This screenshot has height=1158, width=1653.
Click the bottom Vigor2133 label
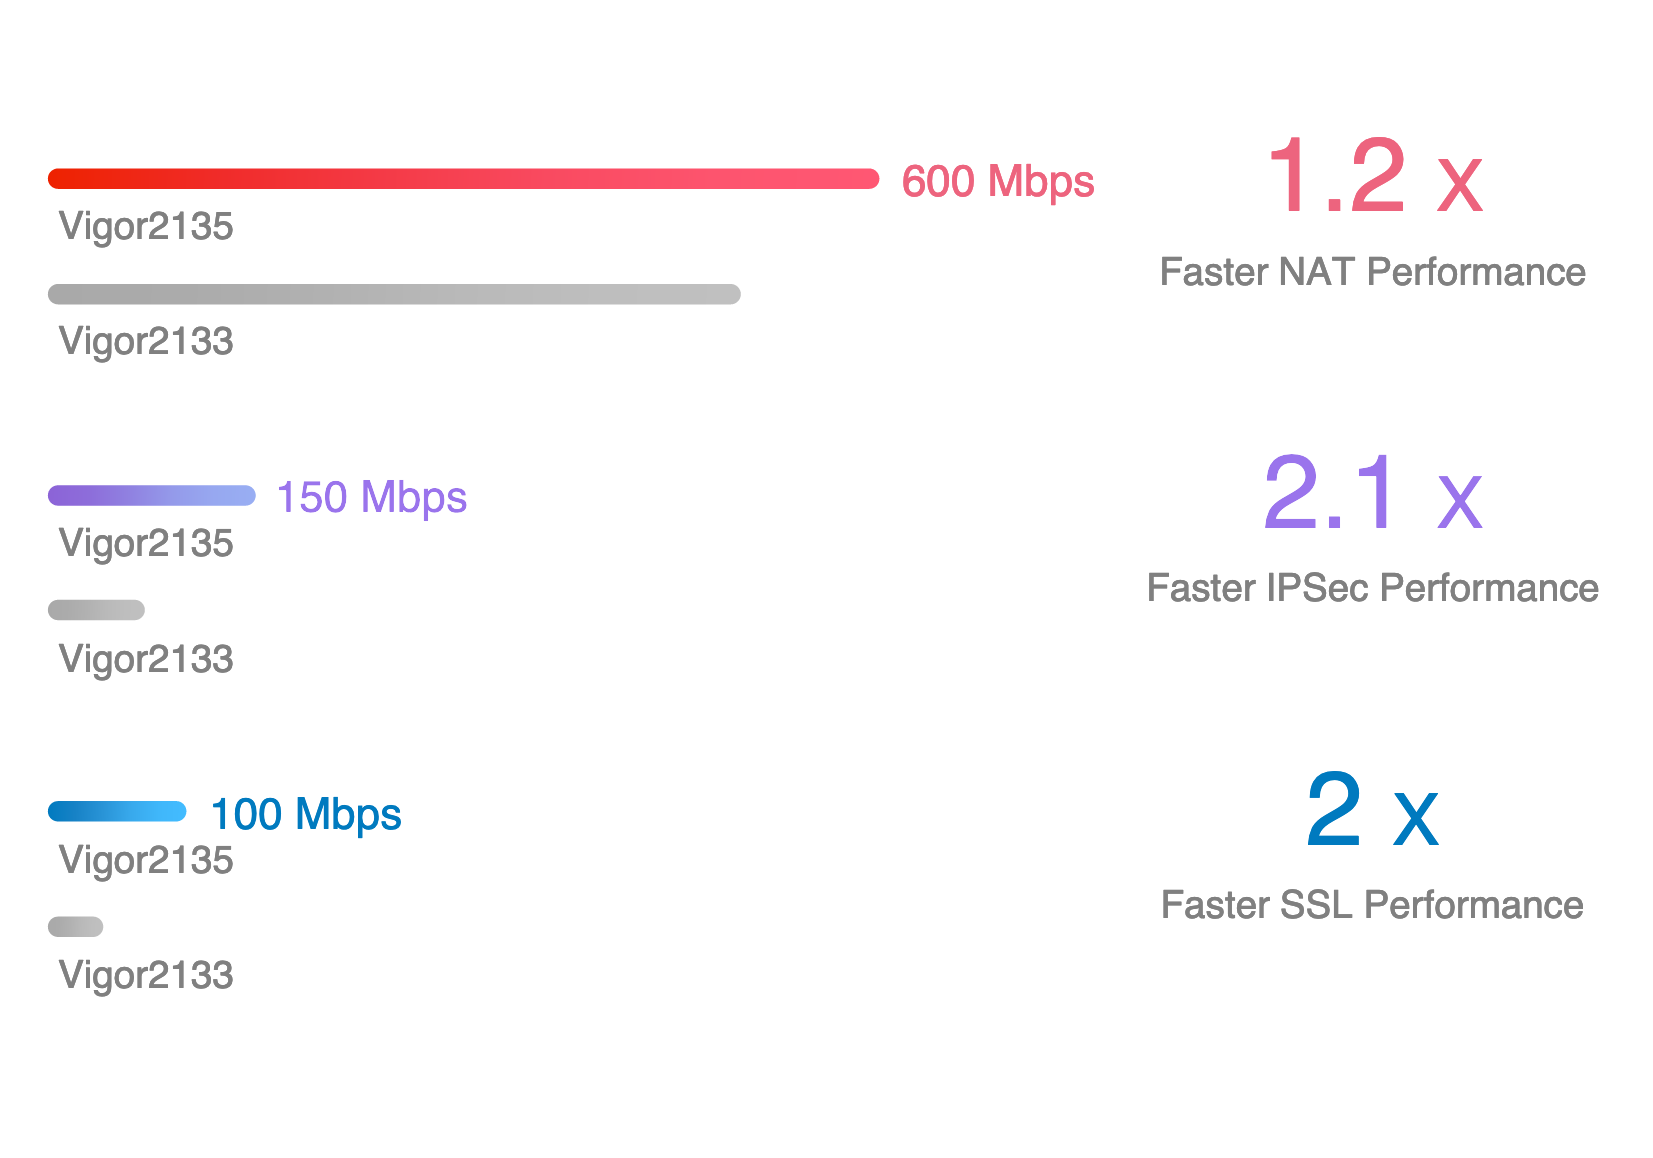[146, 976]
